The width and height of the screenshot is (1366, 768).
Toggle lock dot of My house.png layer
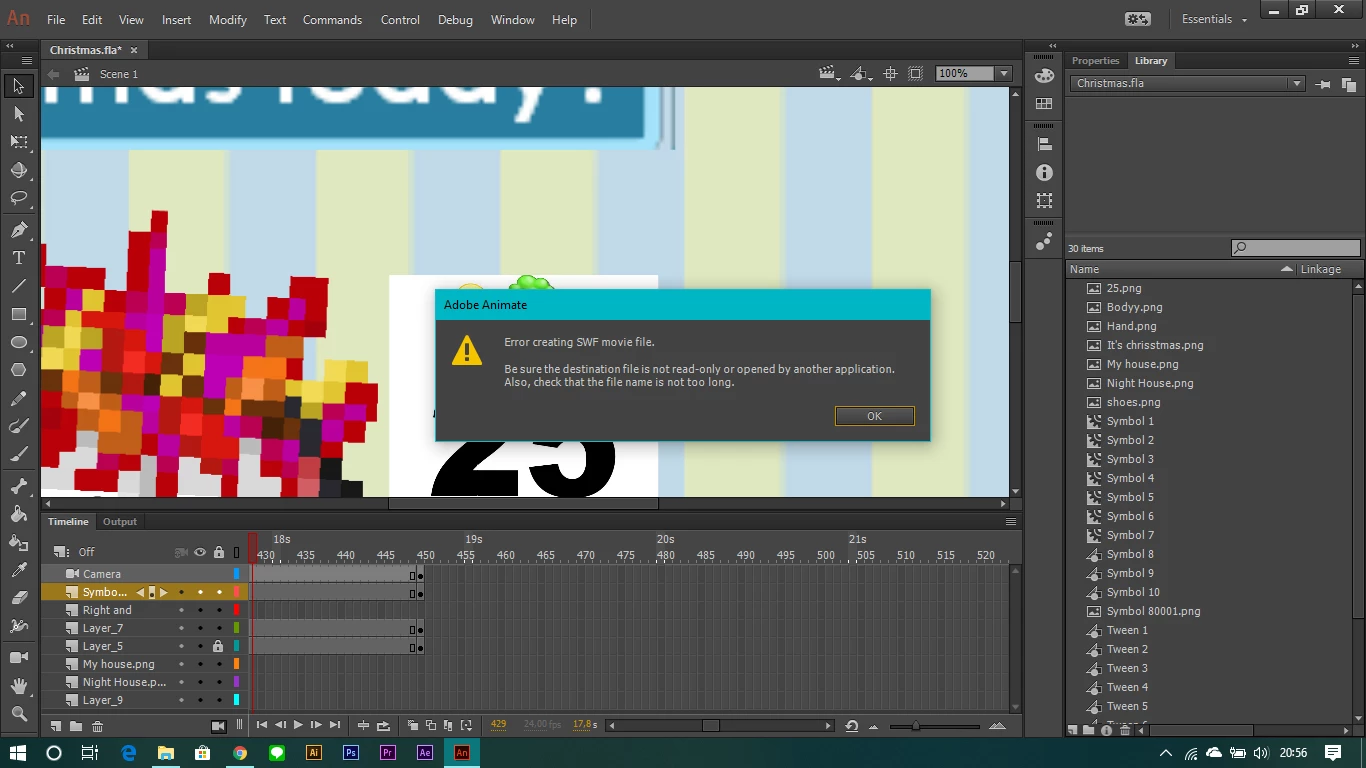pyautogui.click(x=219, y=664)
